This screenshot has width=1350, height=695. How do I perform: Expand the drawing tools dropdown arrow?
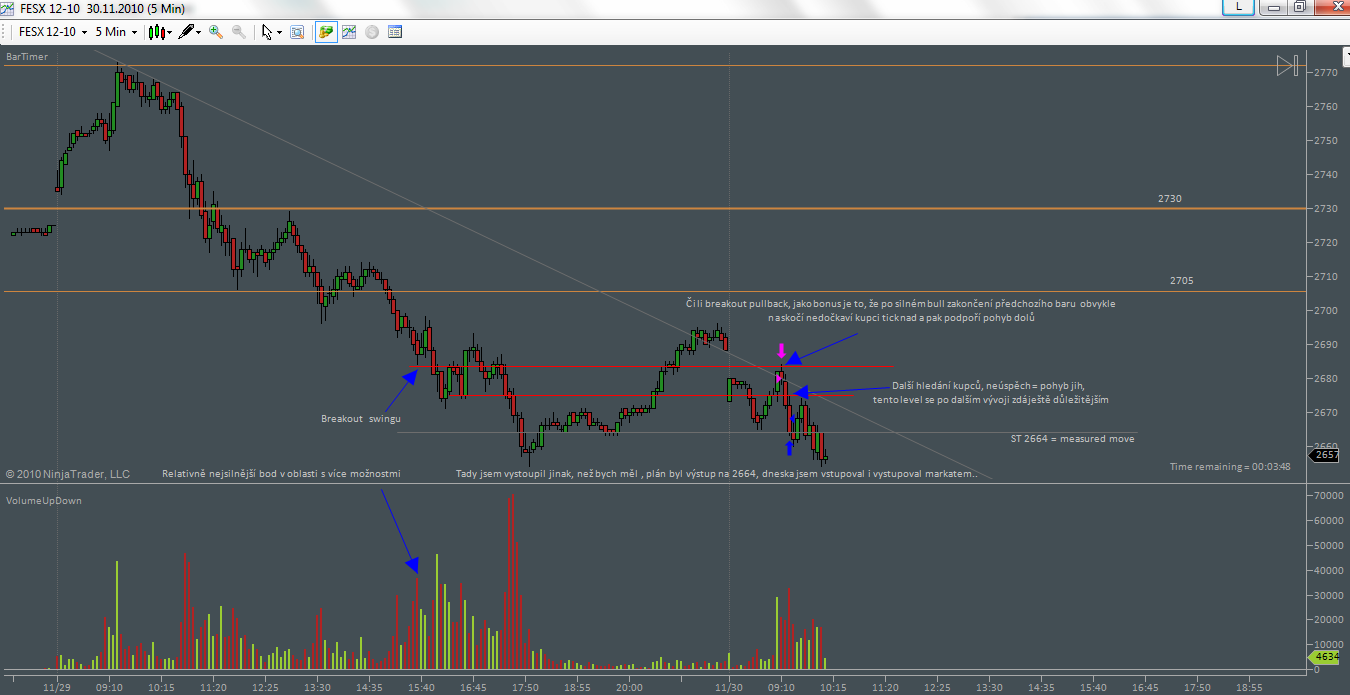tap(199, 32)
